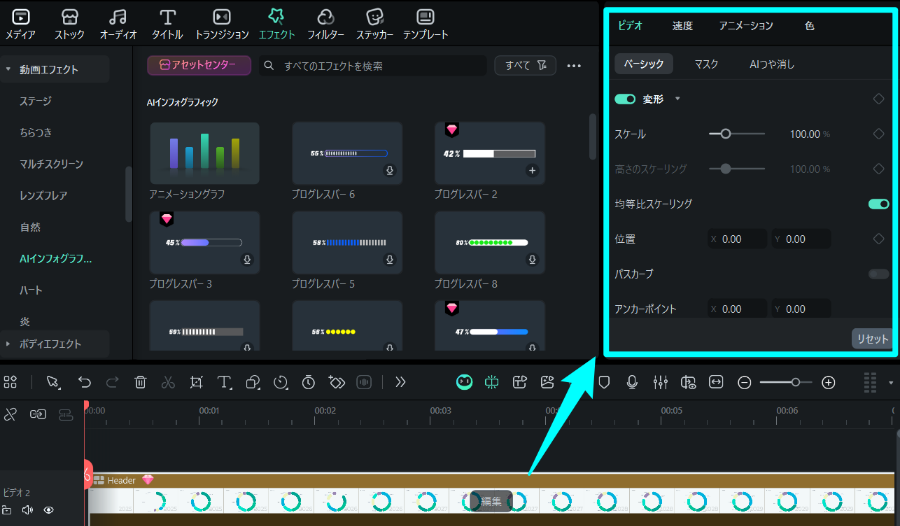Toggle the 変形 transform switch
Viewport: 900px width, 526px height.
(x=625, y=99)
